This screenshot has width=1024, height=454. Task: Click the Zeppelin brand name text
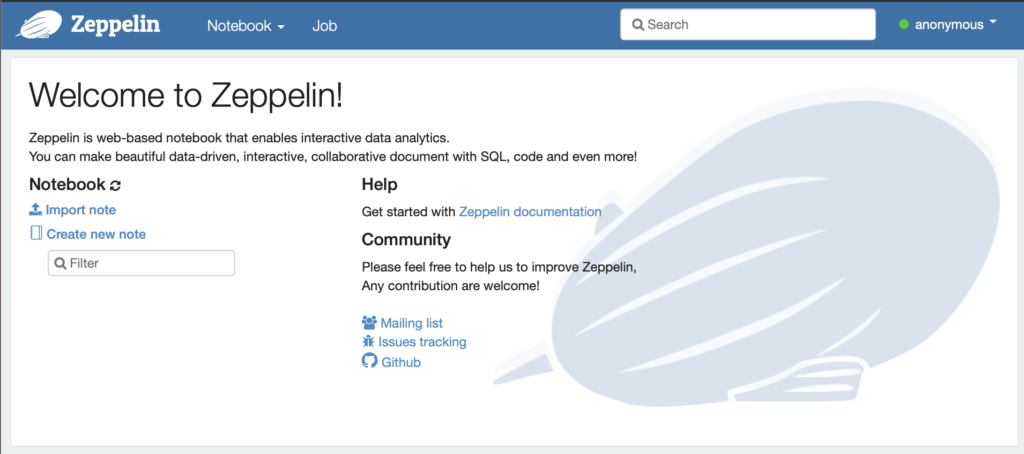[x=115, y=25]
